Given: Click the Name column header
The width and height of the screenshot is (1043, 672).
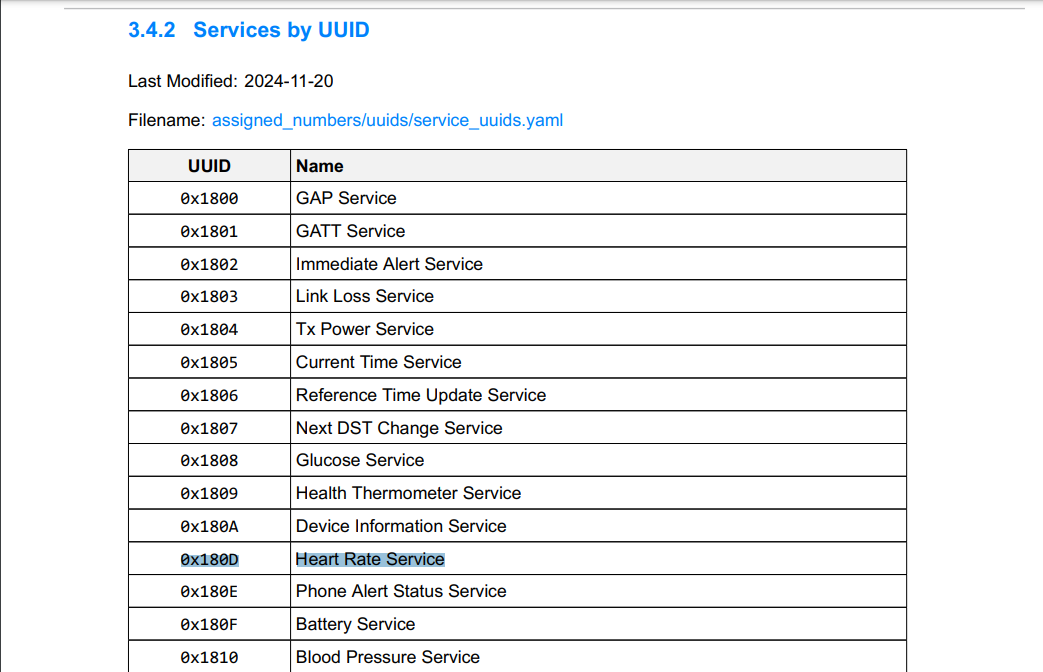Looking at the screenshot, I should (x=320, y=166).
